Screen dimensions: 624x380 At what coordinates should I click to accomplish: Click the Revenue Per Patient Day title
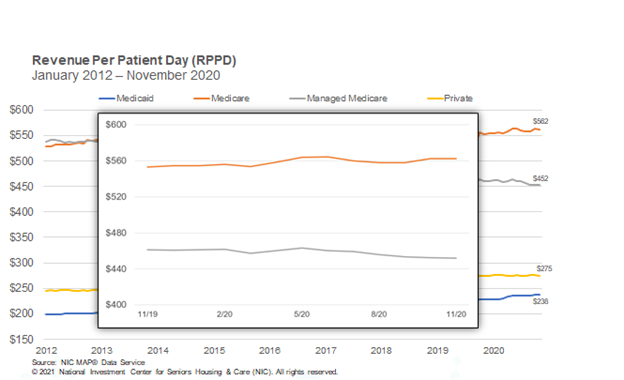pyautogui.click(x=134, y=60)
